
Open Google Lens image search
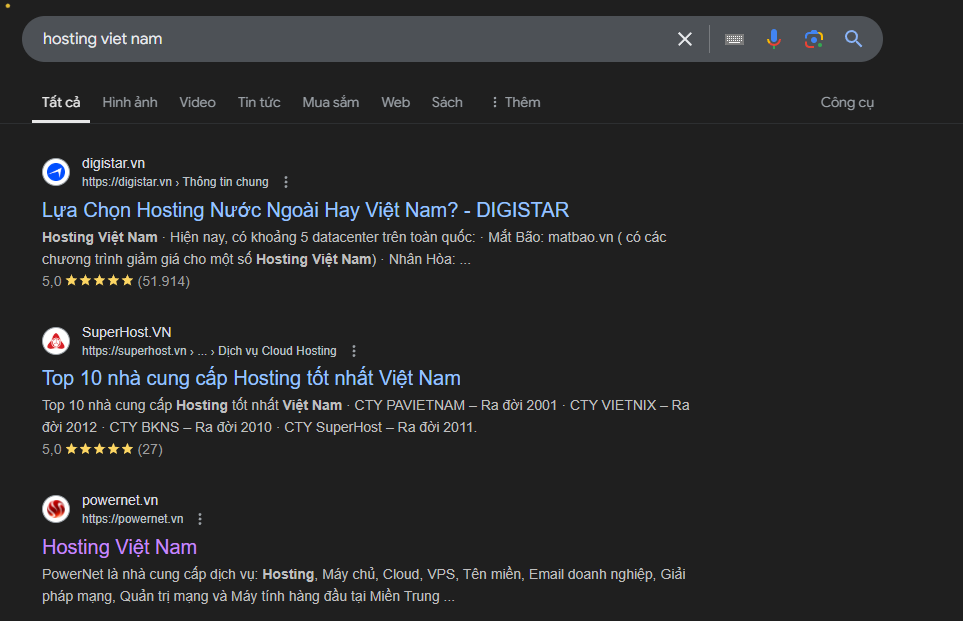pos(813,39)
